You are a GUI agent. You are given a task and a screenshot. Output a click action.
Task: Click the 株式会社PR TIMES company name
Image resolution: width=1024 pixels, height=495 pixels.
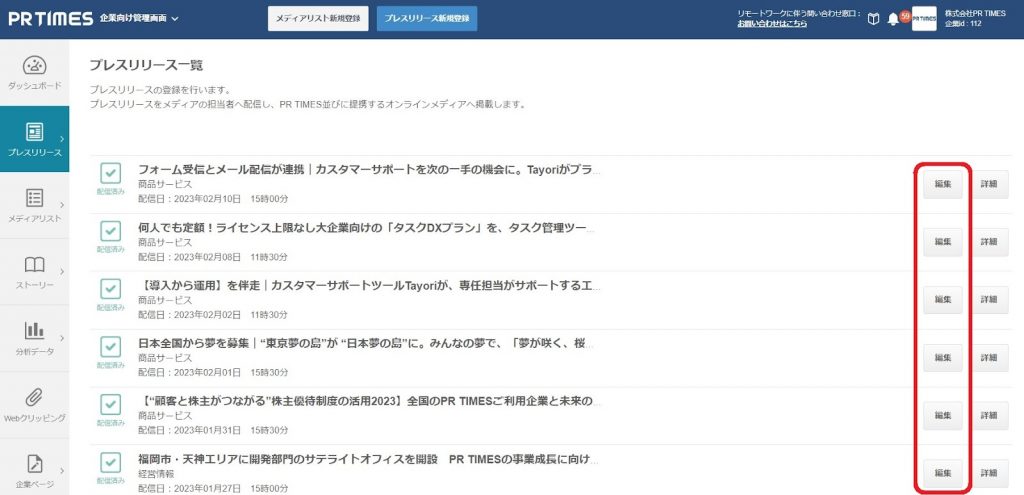click(975, 13)
